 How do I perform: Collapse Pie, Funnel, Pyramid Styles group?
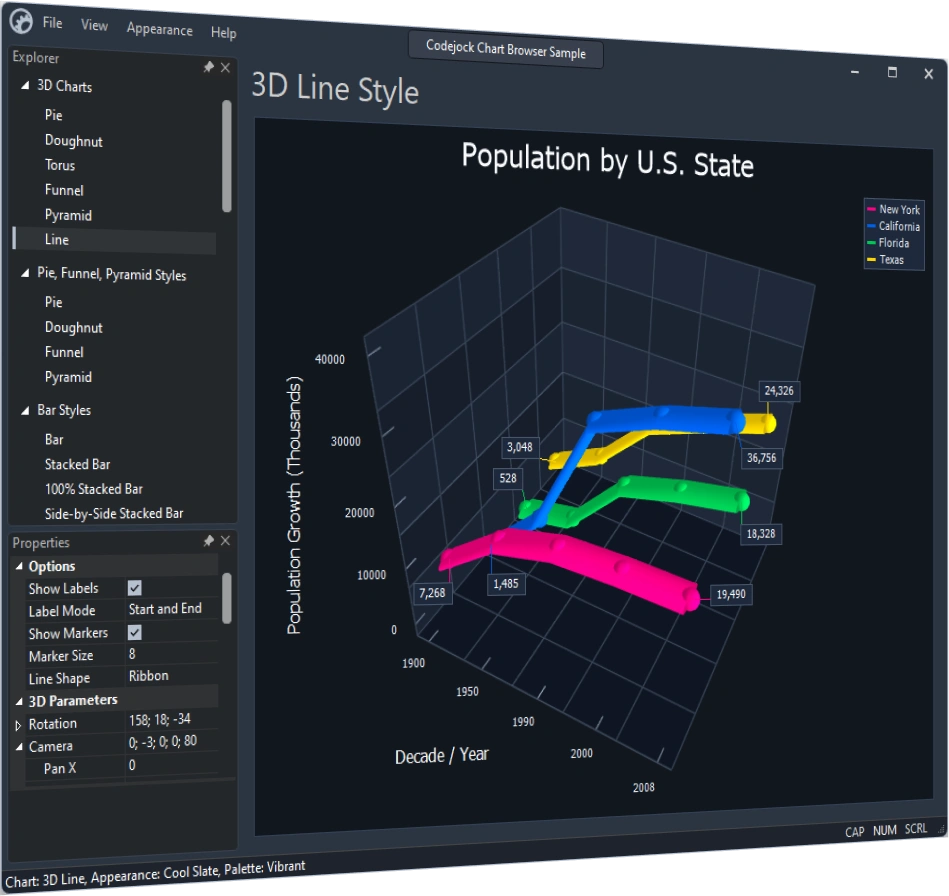(25, 273)
